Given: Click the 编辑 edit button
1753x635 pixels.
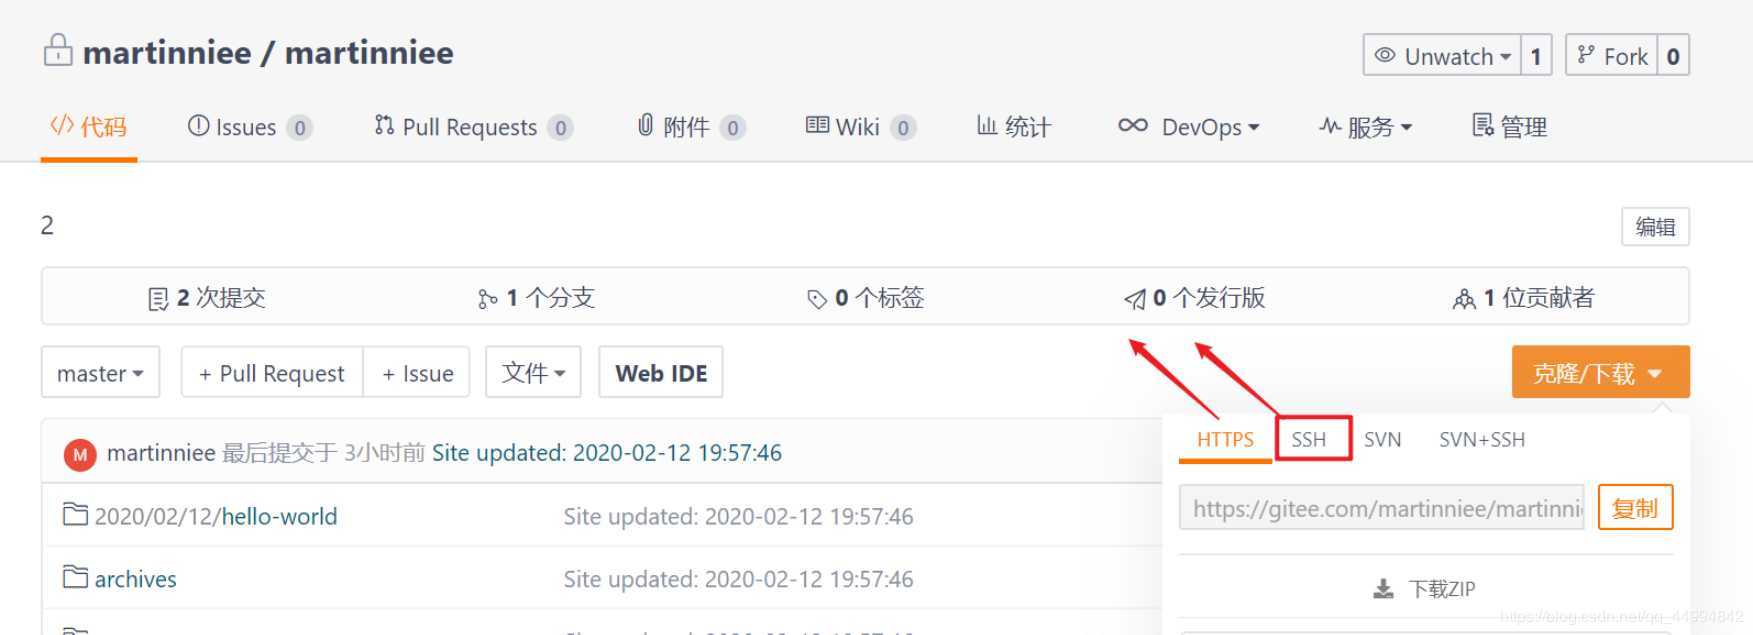Looking at the screenshot, I should (1655, 227).
